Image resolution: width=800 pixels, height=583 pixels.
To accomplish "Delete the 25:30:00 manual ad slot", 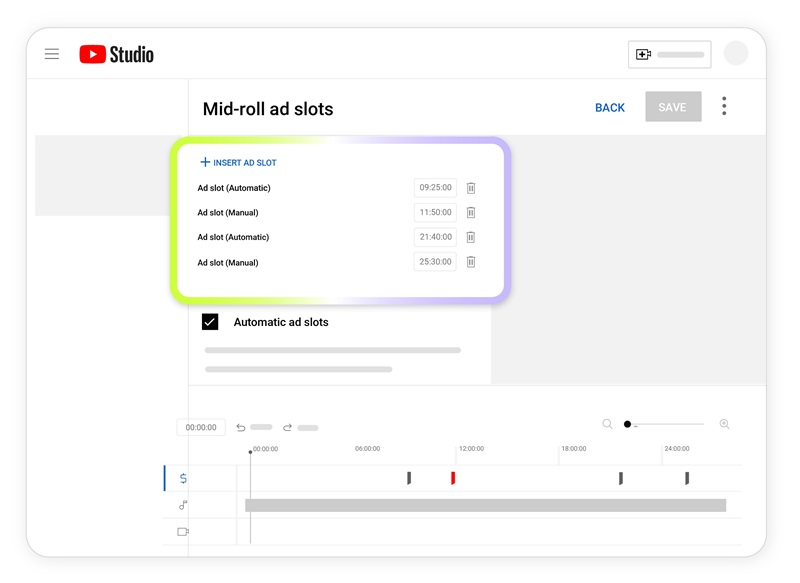I will coord(470,262).
